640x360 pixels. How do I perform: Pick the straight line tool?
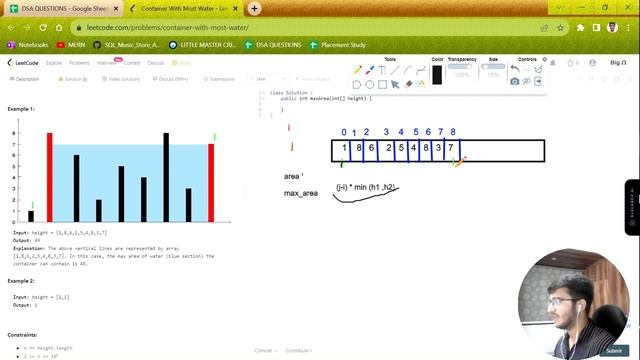click(x=395, y=71)
